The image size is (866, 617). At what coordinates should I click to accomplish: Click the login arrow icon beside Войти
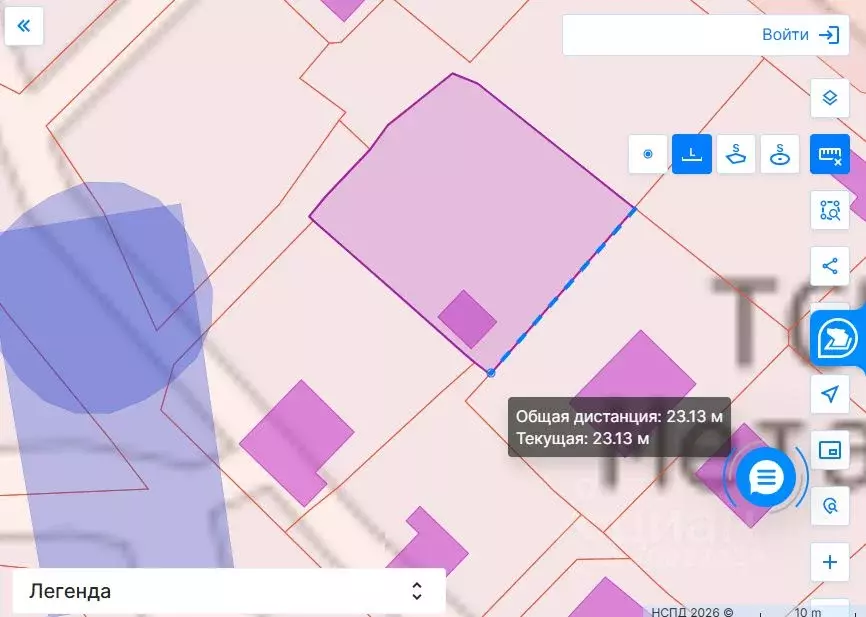coord(829,35)
